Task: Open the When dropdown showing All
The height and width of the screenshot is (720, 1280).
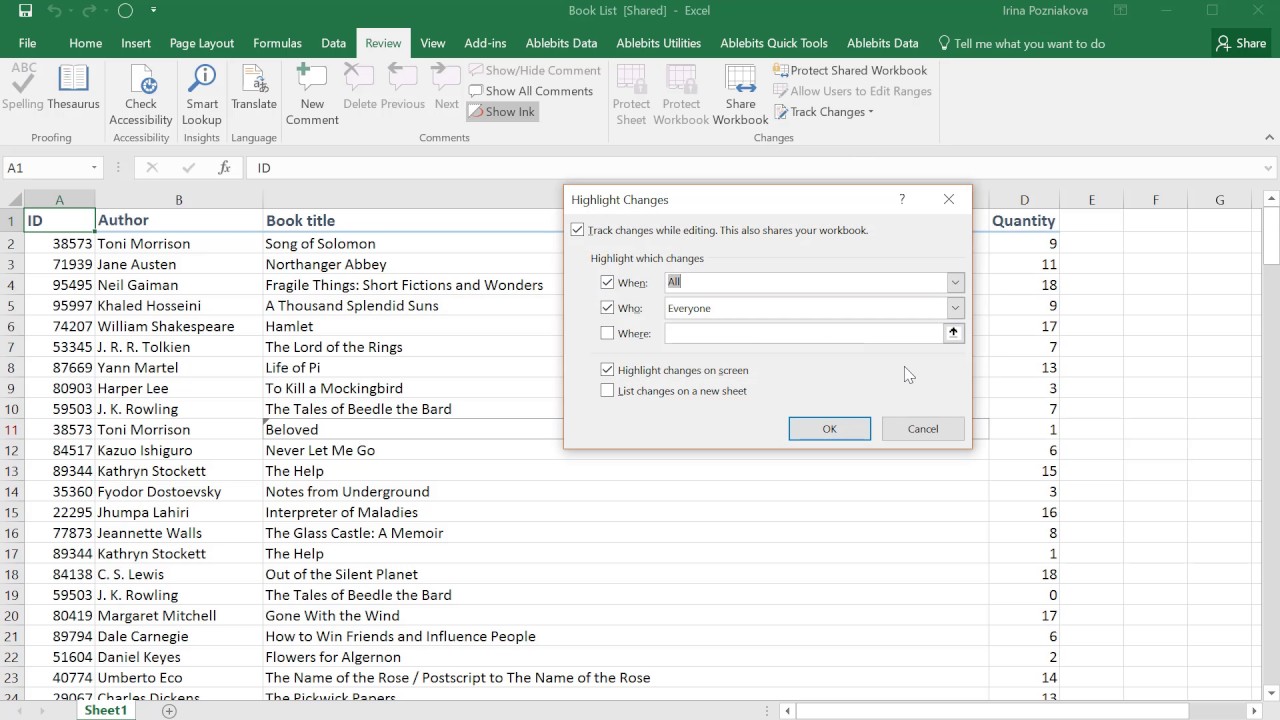Action: pyautogui.click(x=954, y=282)
